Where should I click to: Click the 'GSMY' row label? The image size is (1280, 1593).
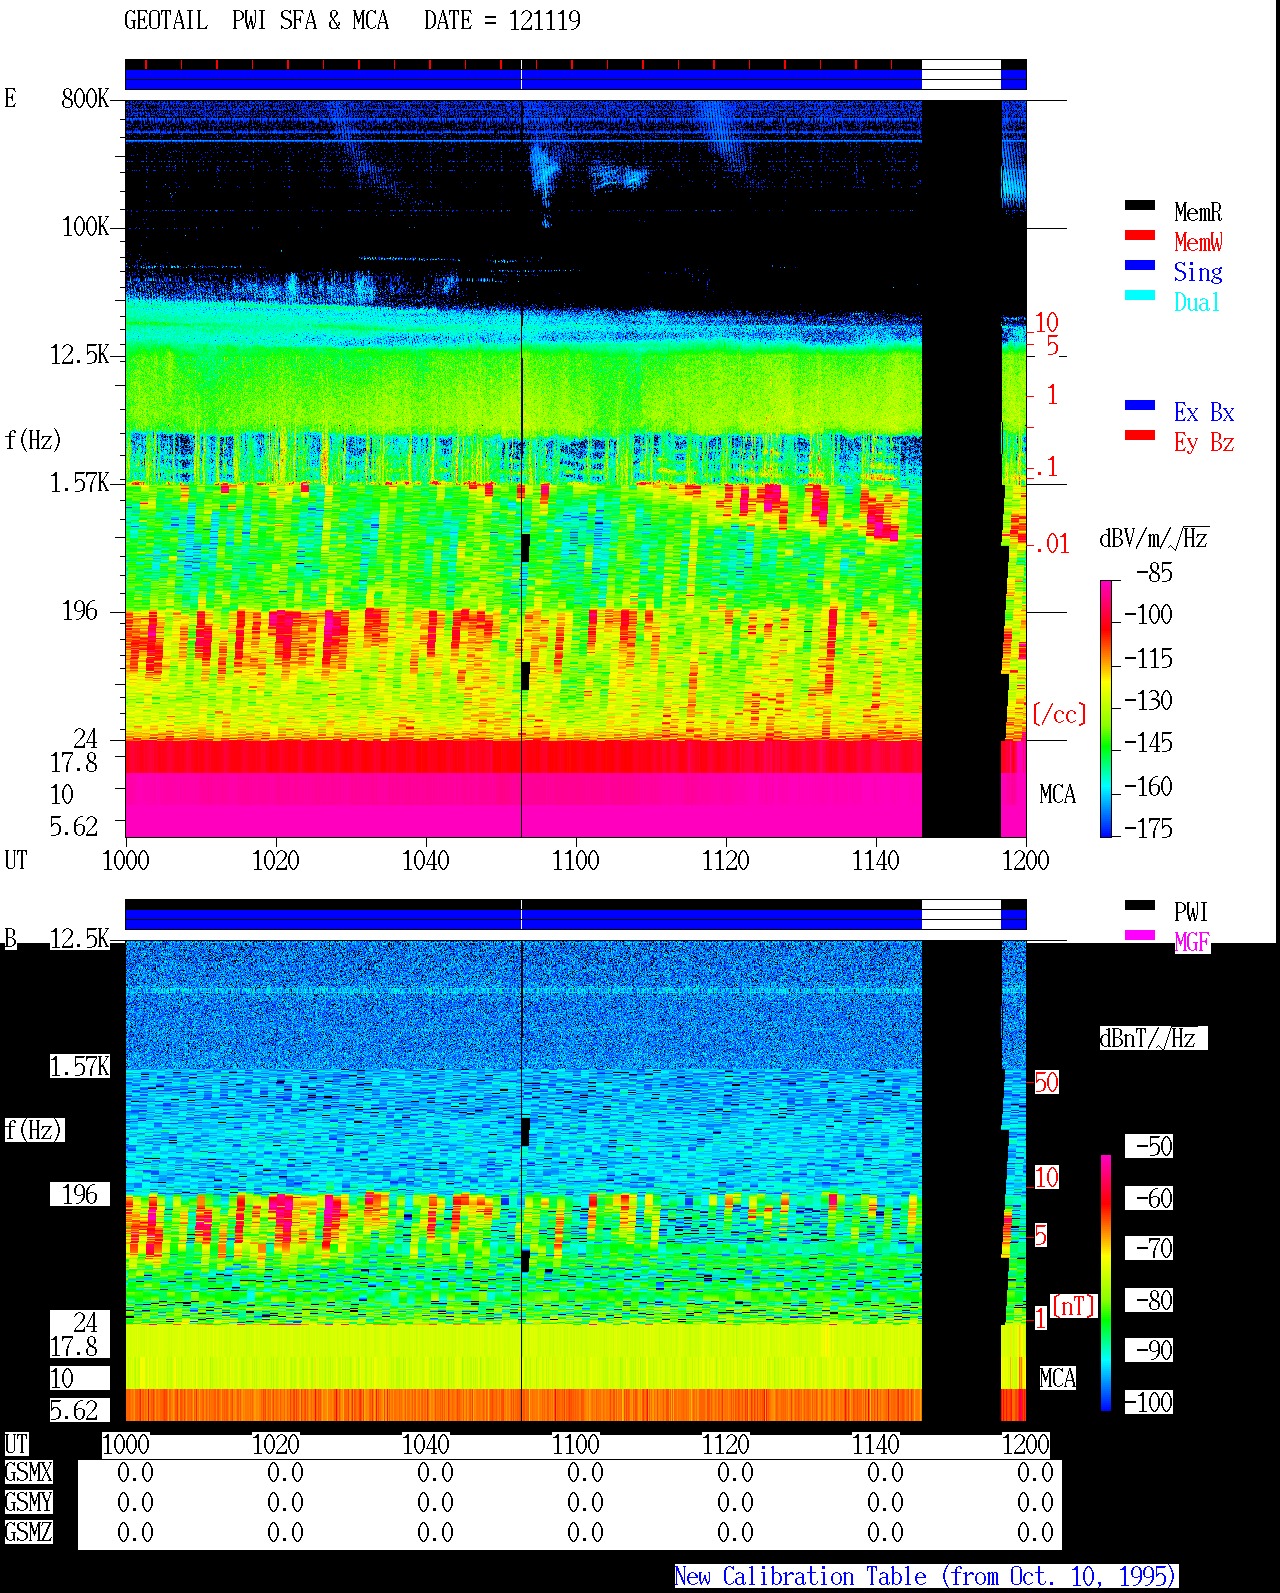[28, 1502]
